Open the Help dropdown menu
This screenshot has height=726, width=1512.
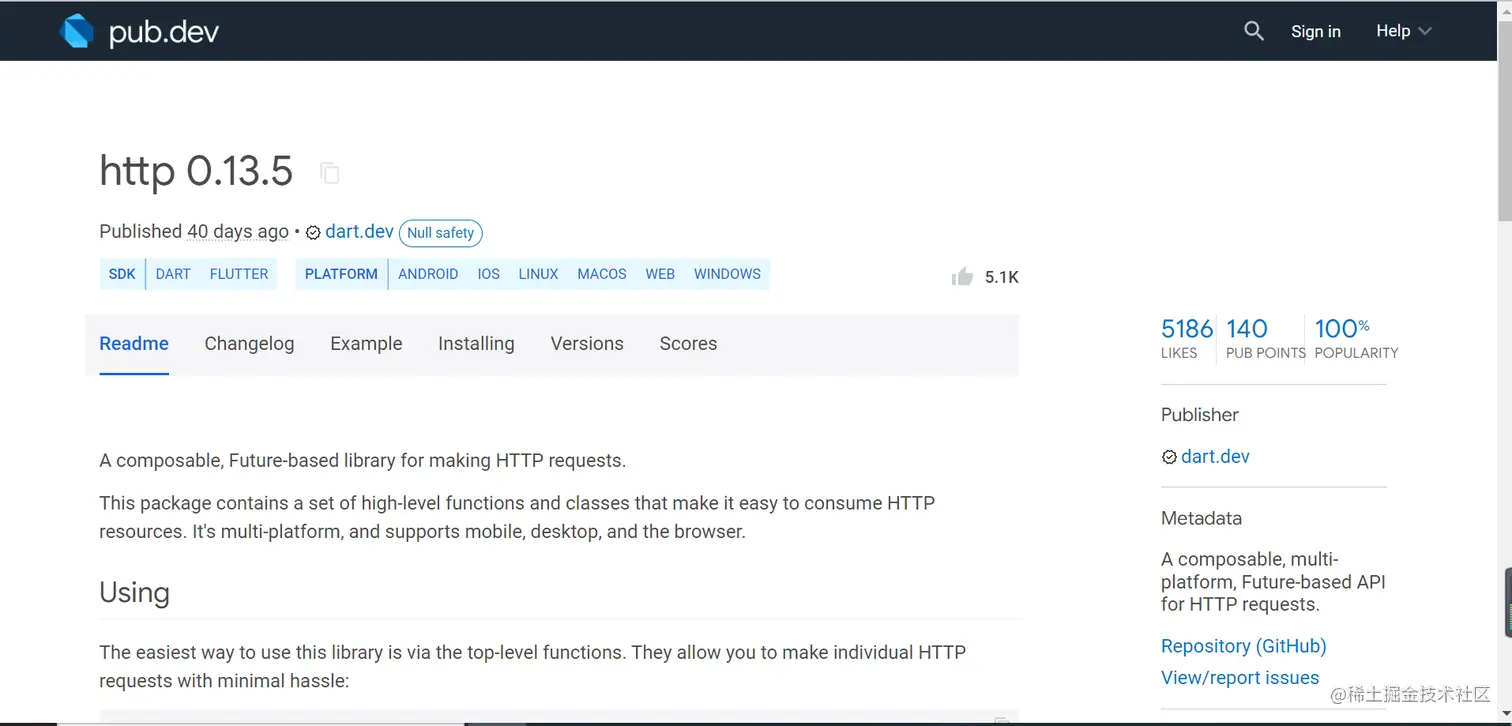pos(1404,31)
